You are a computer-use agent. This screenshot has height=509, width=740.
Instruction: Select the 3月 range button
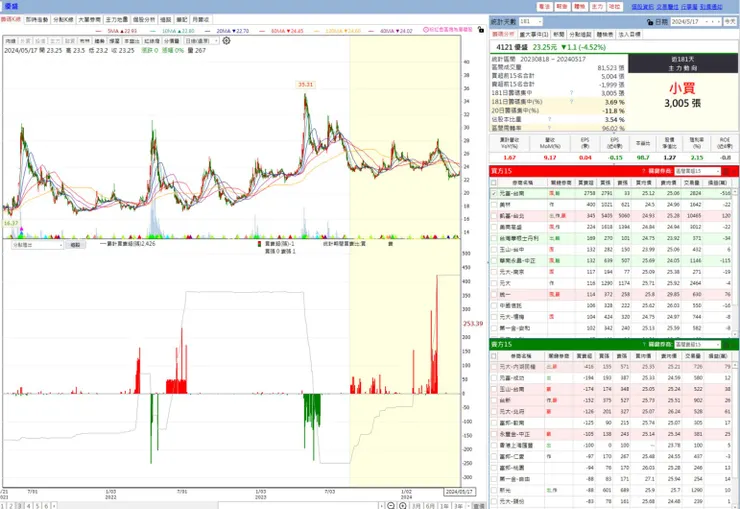(416, 506)
